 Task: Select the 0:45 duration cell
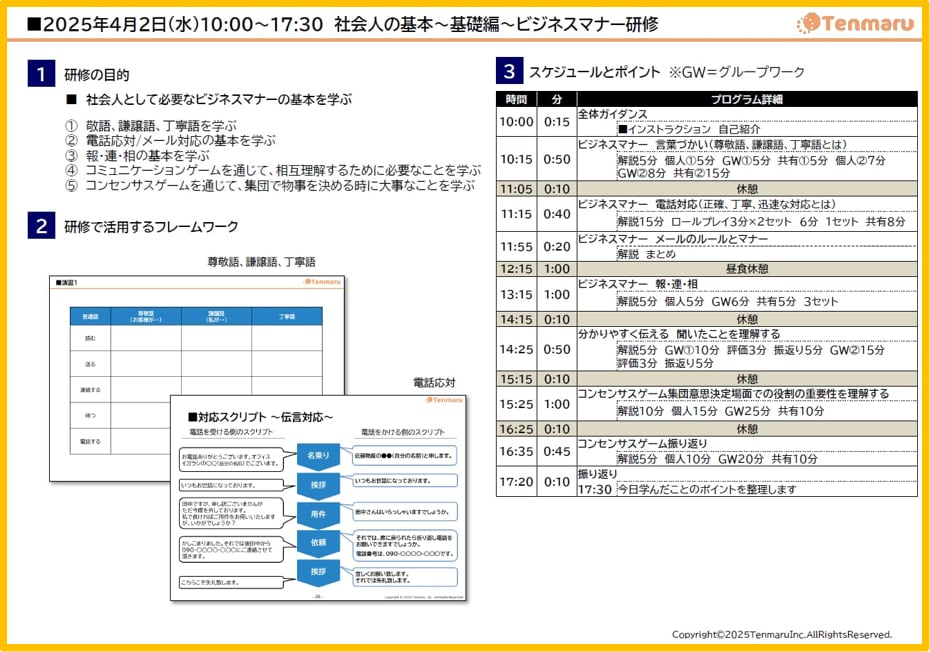556,451
